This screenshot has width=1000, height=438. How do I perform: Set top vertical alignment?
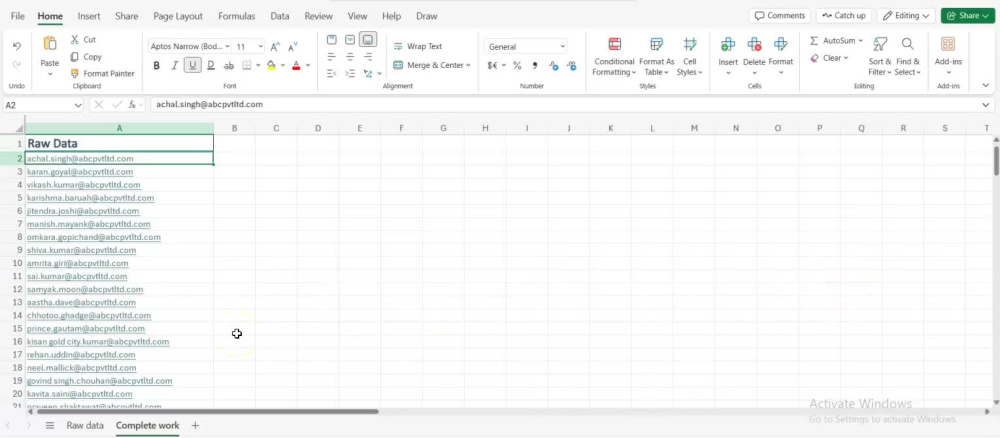click(x=332, y=40)
